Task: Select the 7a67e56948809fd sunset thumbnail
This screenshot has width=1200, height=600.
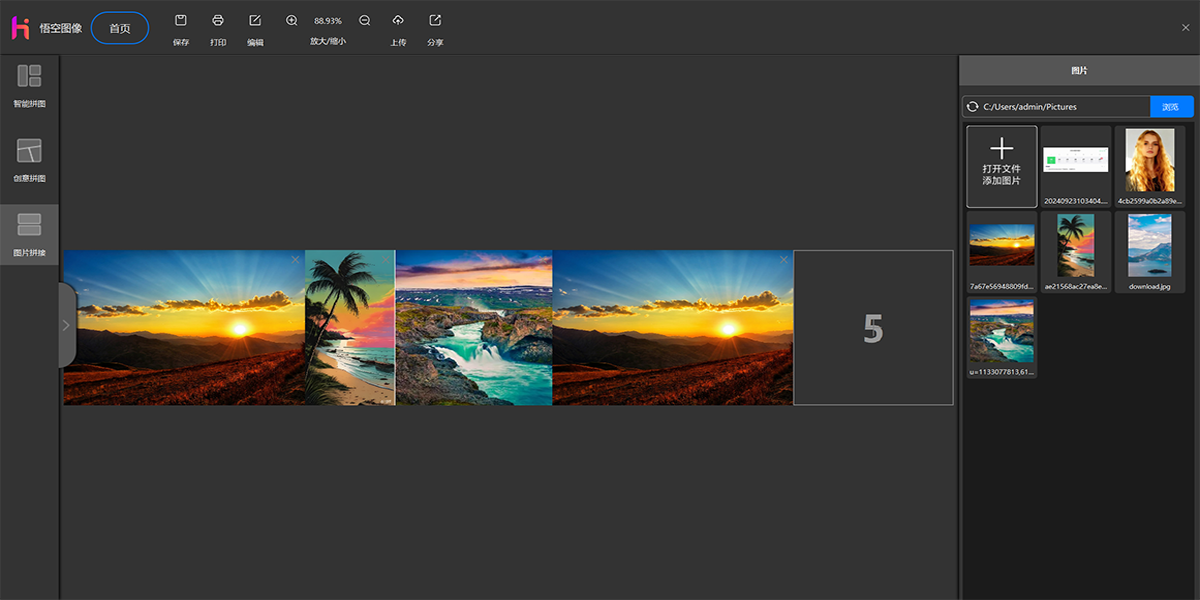Action: [1001, 251]
